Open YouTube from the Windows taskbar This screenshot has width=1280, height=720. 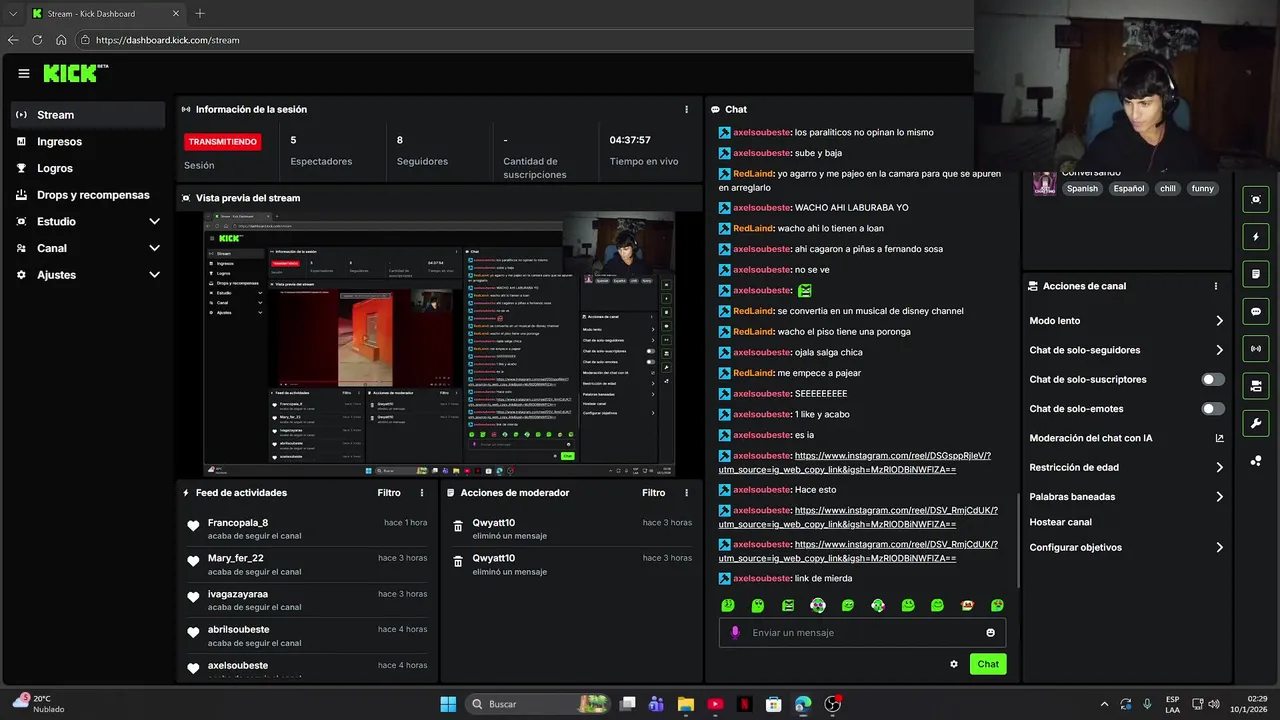715,704
